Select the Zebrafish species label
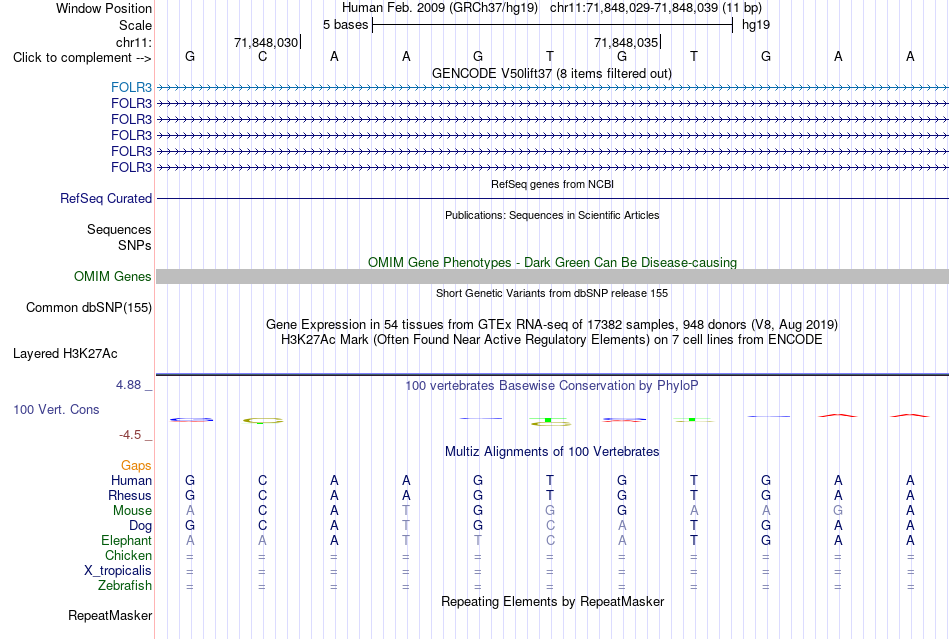 click(125, 586)
